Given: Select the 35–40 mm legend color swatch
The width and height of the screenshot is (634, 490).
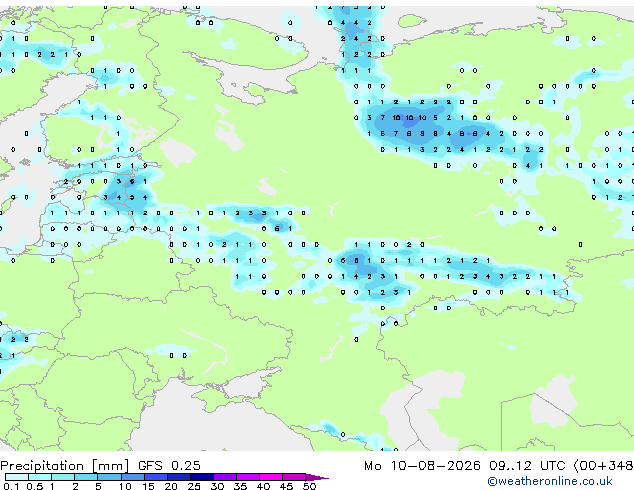Looking at the screenshot, I should [248, 477].
